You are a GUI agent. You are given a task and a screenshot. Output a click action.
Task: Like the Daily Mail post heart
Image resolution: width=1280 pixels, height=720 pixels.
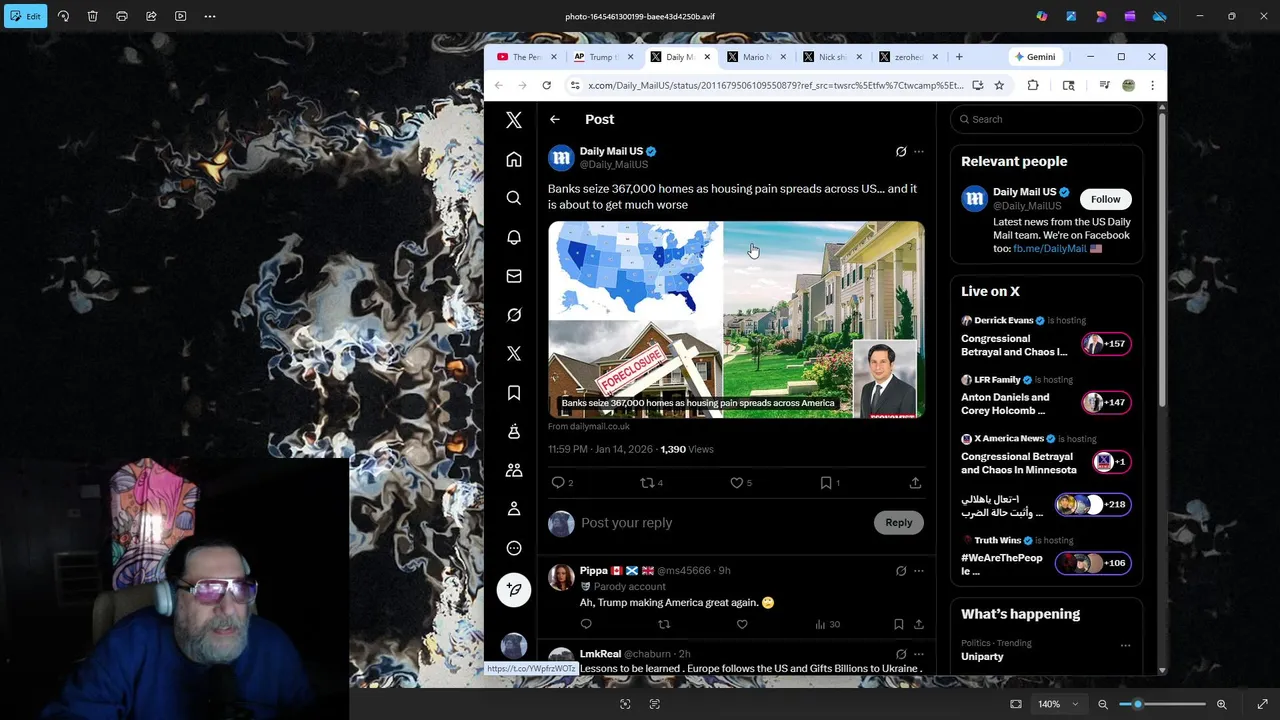(x=737, y=483)
